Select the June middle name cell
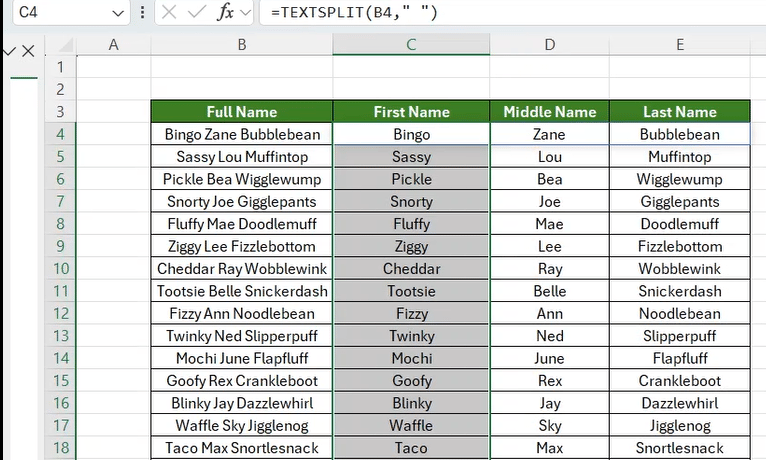The height and width of the screenshot is (460, 766). pos(550,358)
